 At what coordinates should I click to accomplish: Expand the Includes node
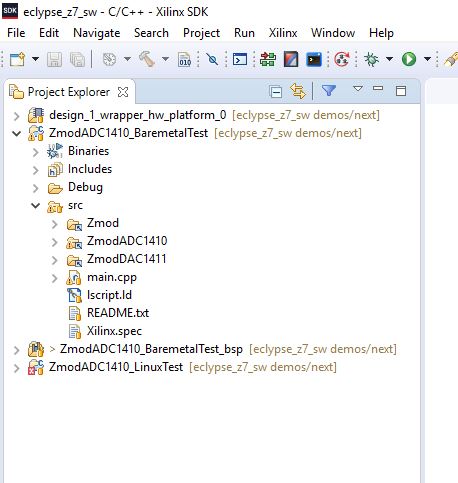click(35, 170)
